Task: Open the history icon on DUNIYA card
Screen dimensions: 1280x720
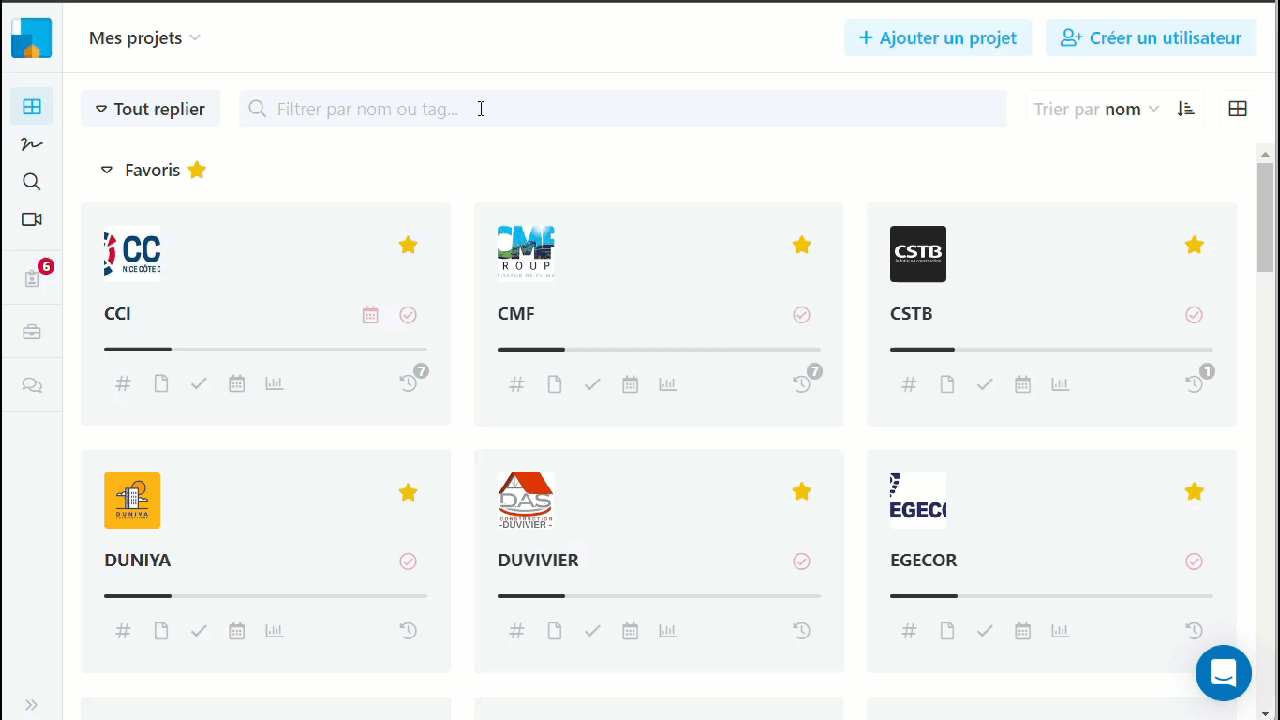Action: pyautogui.click(x=408, y=631)
